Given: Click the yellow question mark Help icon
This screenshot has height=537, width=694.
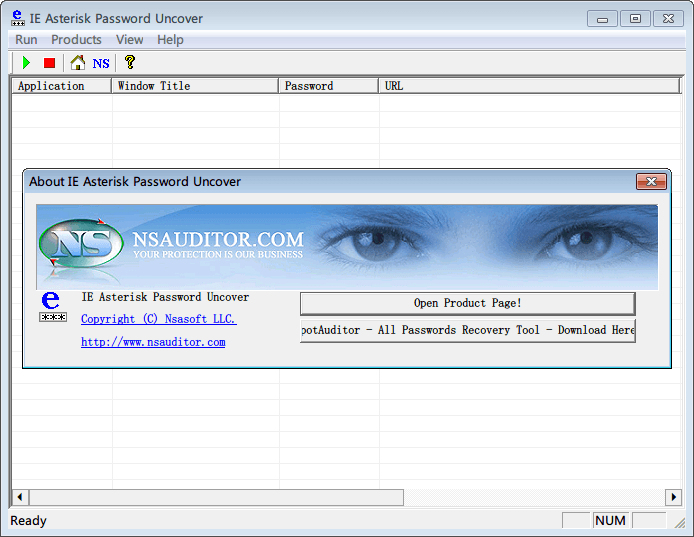Looking at the screenshot, I should tap(130, 62).
